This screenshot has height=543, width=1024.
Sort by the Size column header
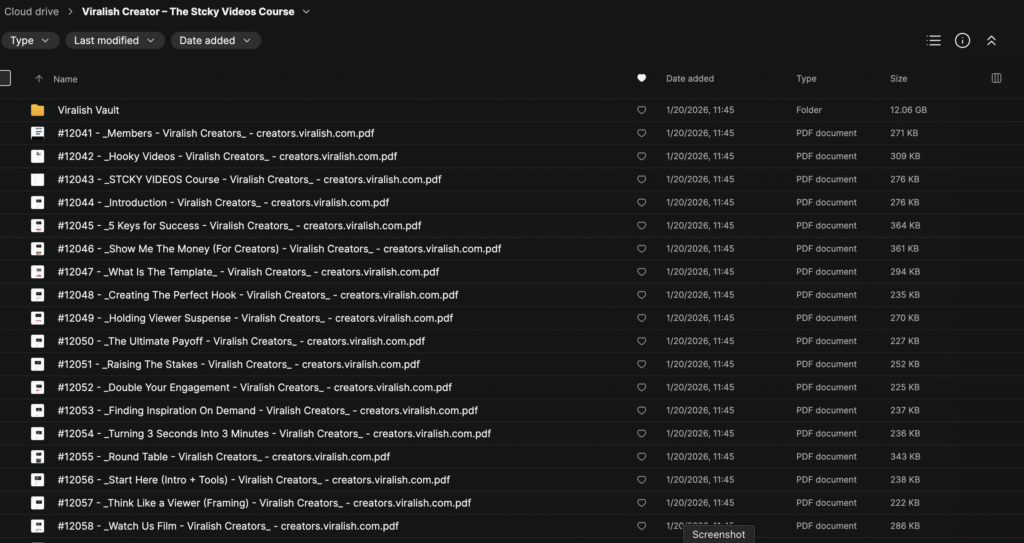pos(899,78)
